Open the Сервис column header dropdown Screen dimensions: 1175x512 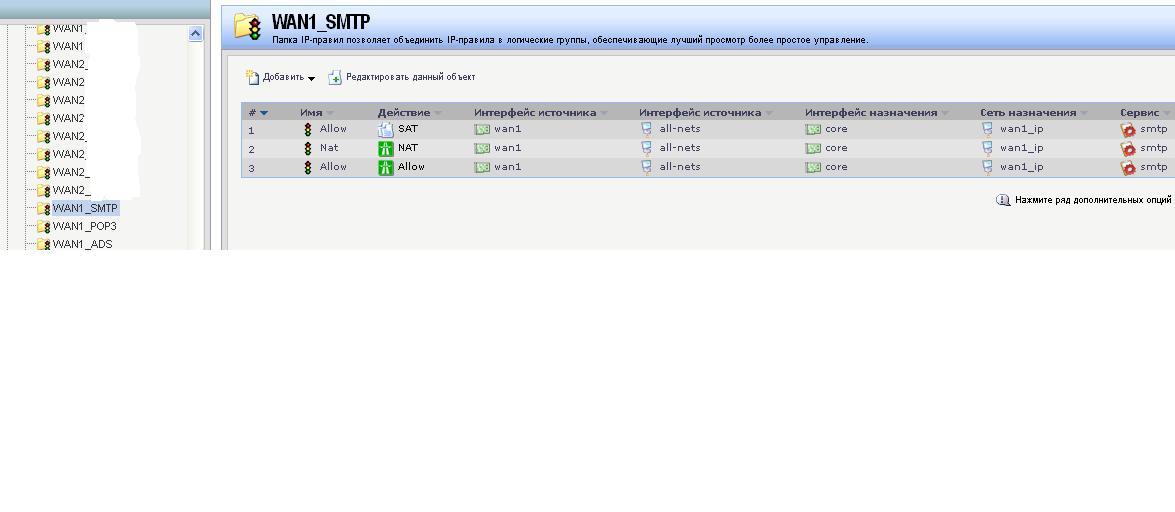pyautogui.click(x=1166, y=113)
